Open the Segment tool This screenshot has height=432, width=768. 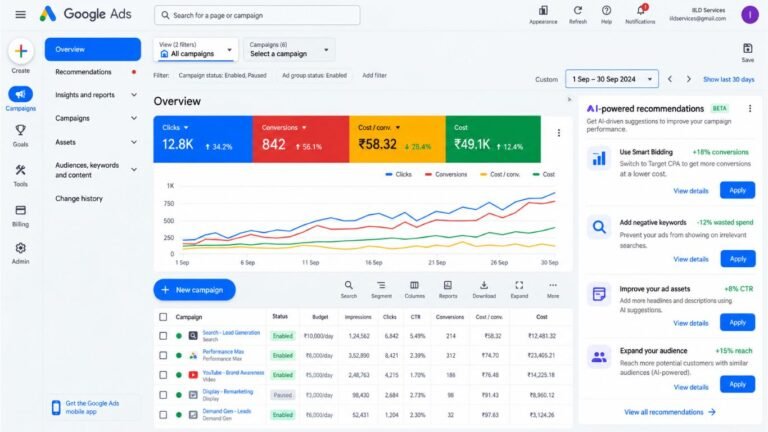point(381,289)
